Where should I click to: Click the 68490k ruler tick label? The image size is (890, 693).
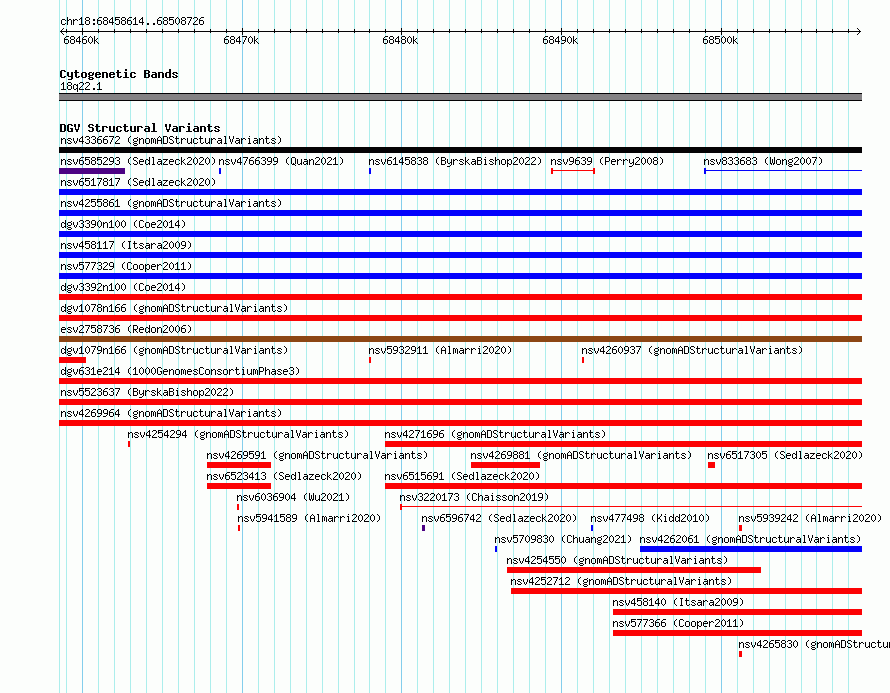tap(560, 40)
